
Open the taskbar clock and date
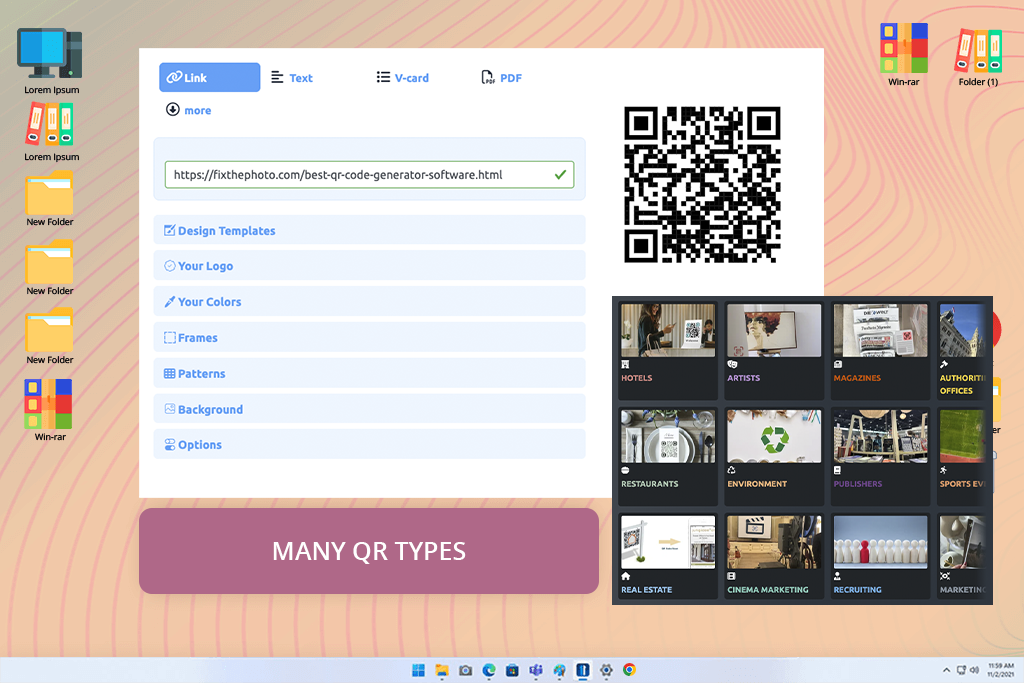tap(1000, 670)
